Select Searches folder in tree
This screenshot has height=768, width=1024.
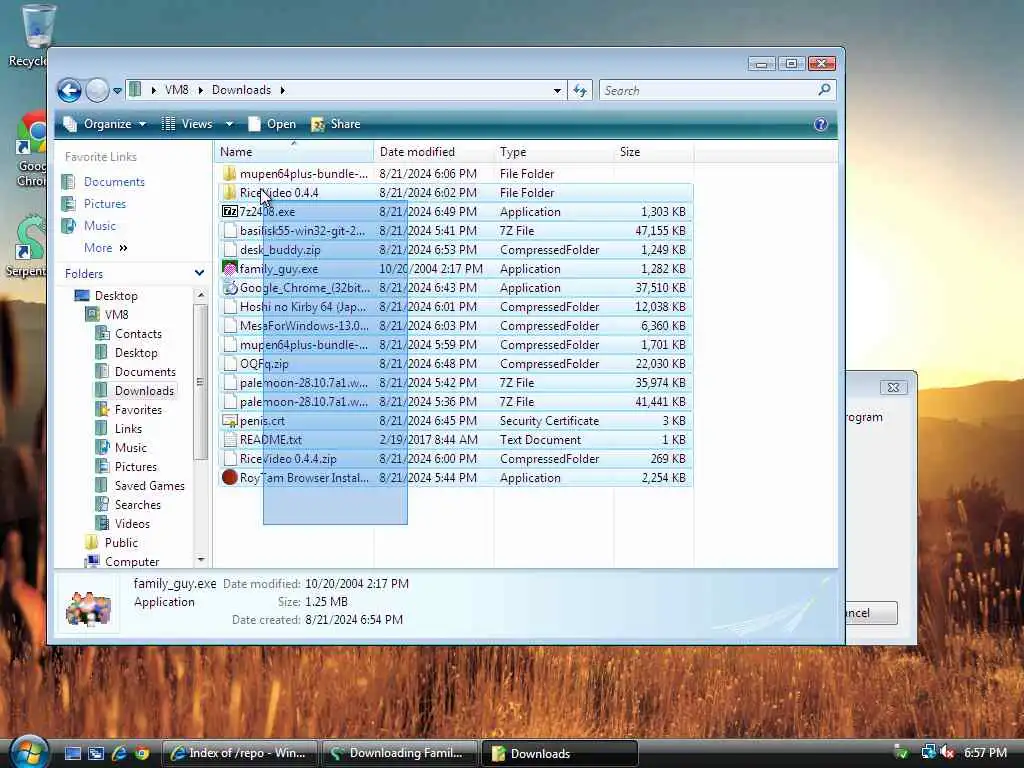coord(129,505)
